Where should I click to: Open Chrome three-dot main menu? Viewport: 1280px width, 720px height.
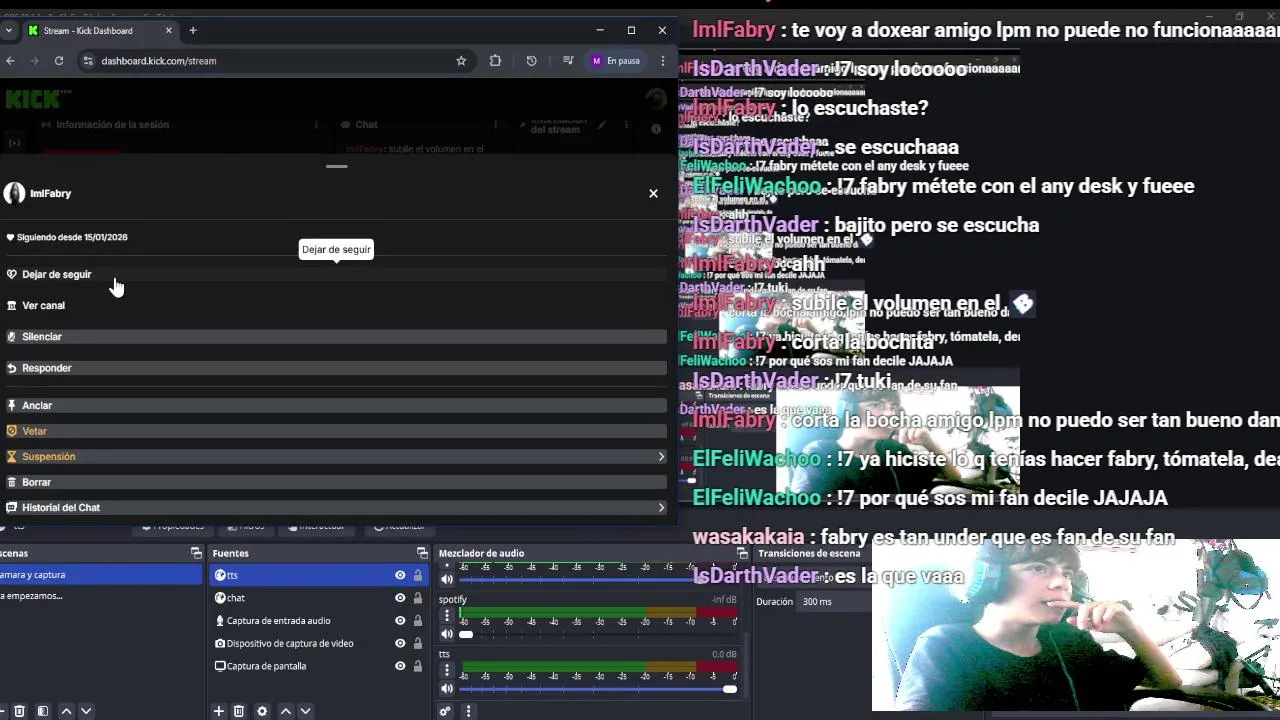tap(662, 61)
